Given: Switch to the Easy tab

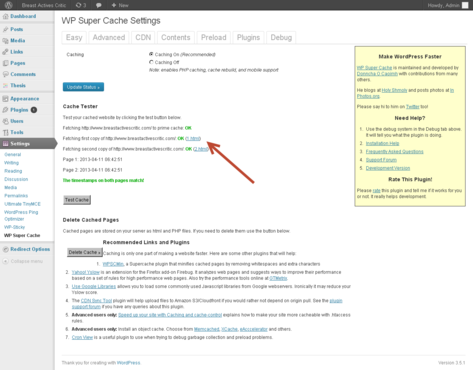Looking at the screenshot, I should point(74,37).
